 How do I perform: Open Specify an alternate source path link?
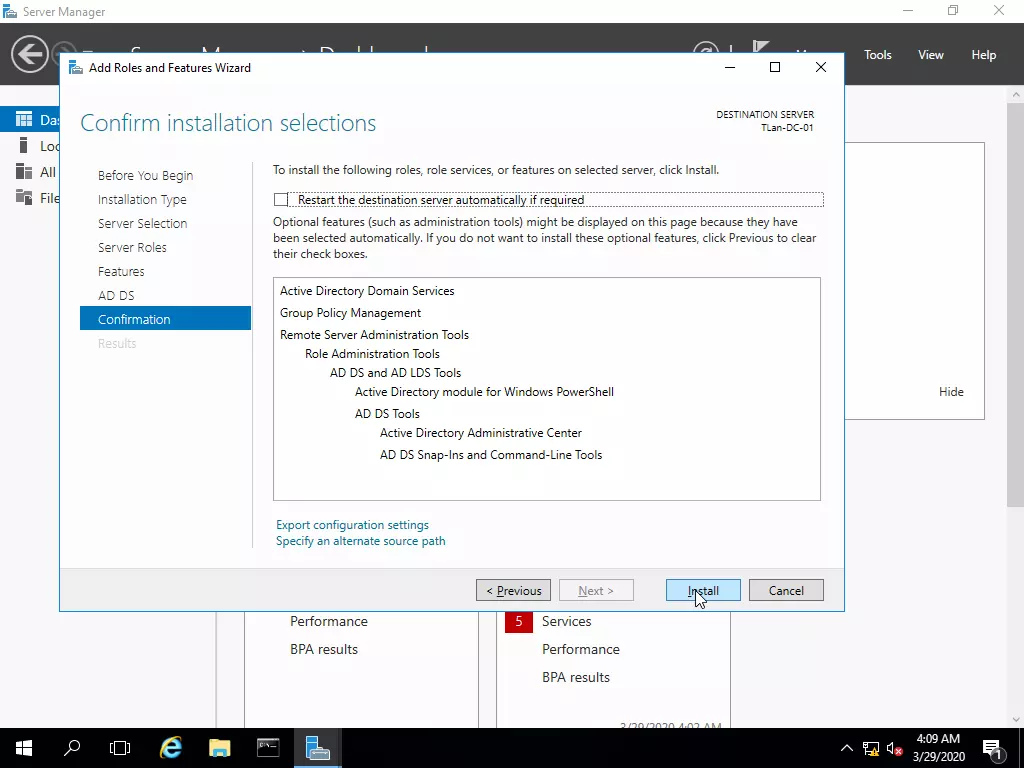361,541
